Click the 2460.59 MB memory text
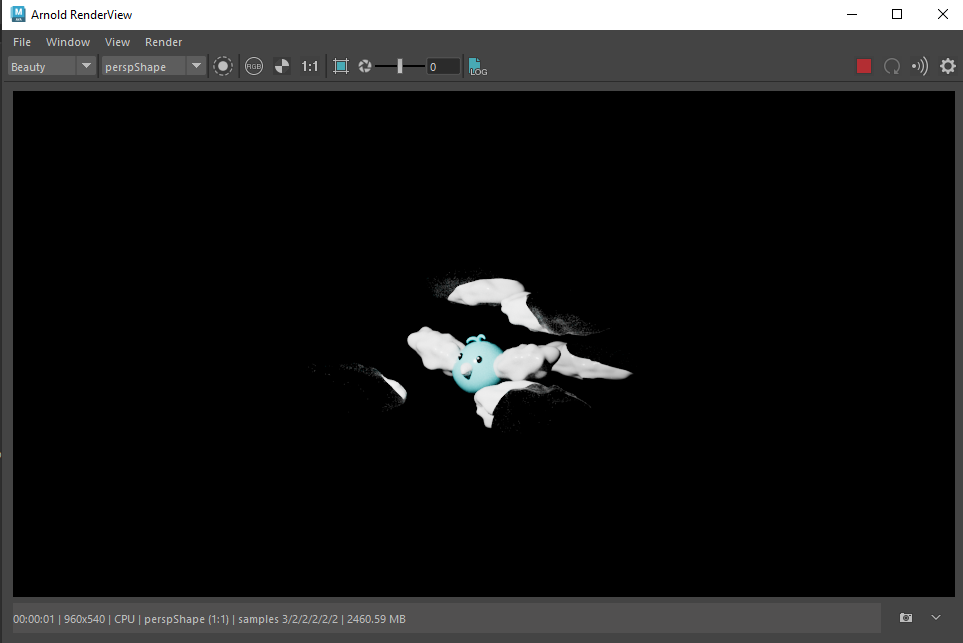 coord(376,619)
